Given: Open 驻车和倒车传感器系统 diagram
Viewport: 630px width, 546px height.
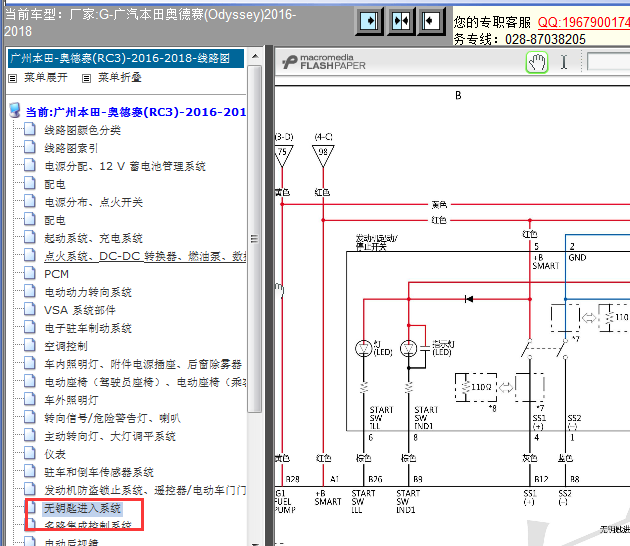Looking at the screenshot, I should point(99,472).
